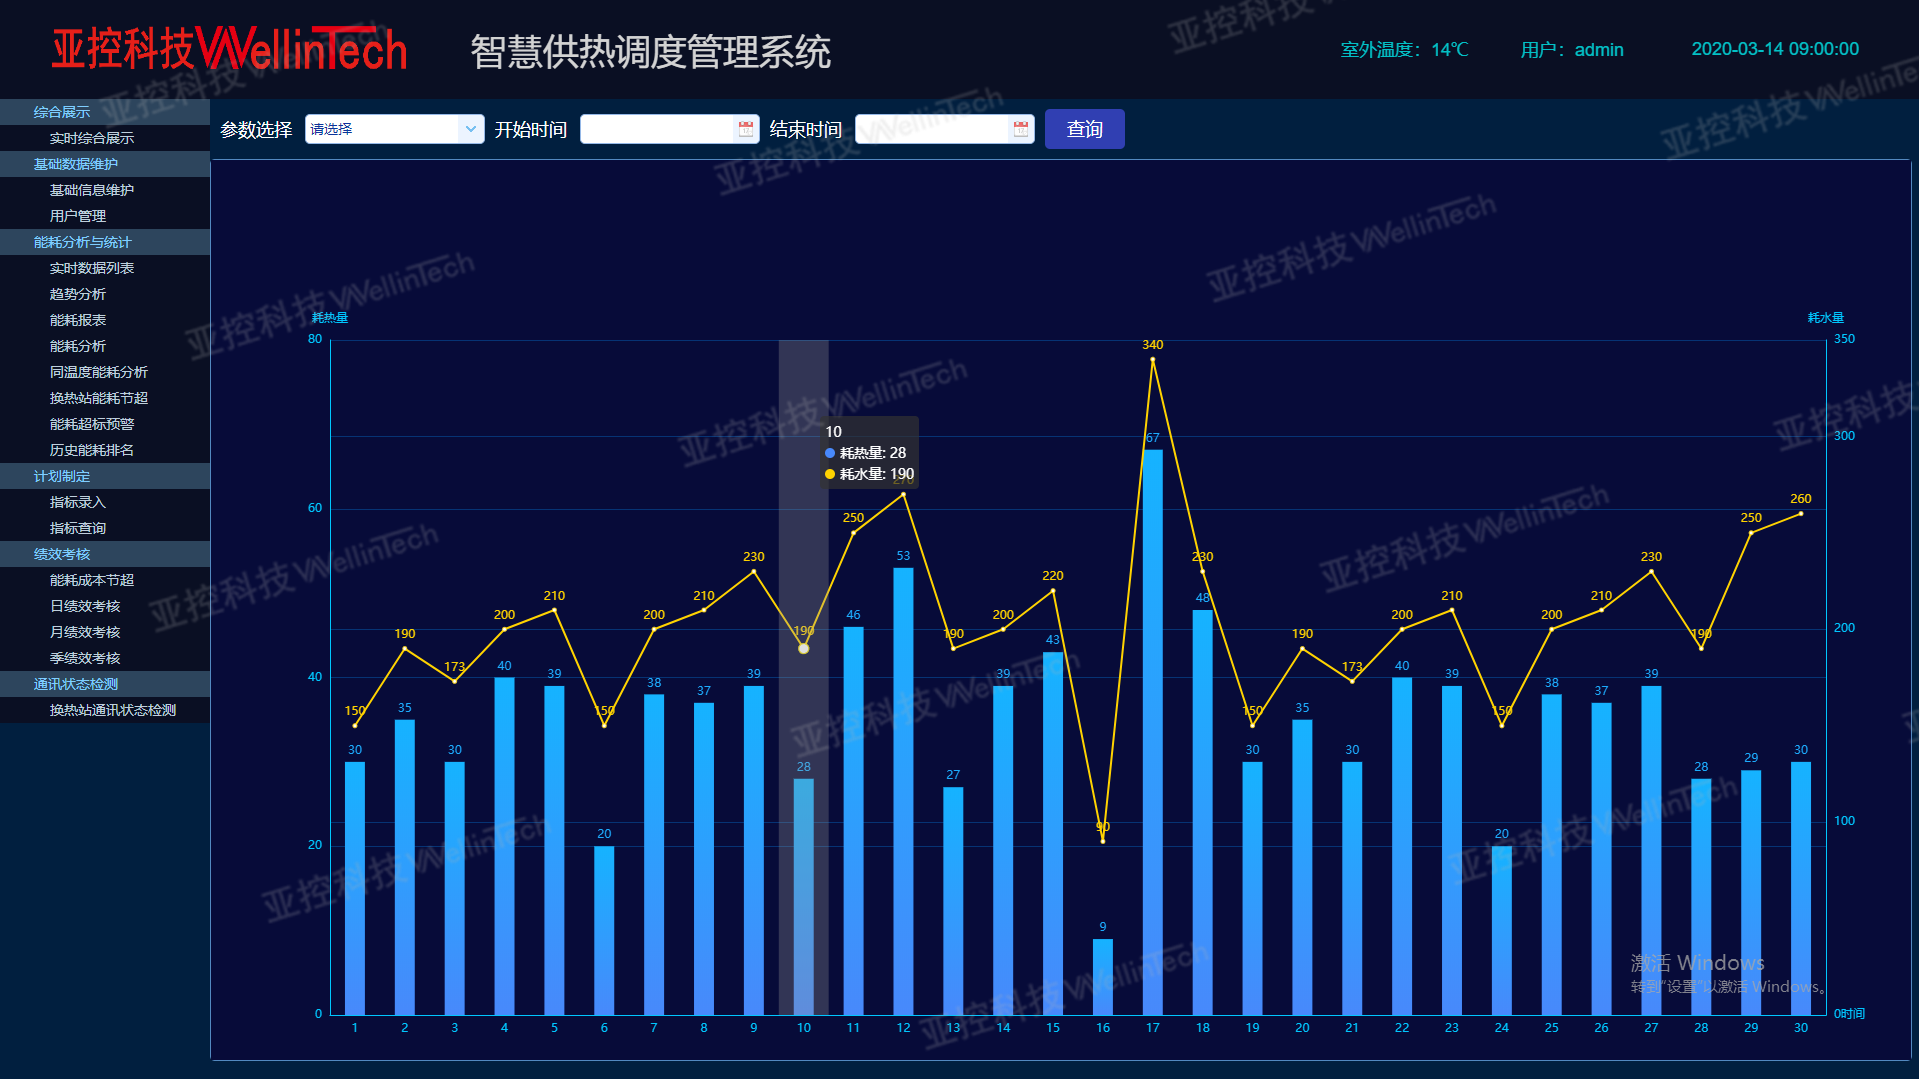Select 日绩效考核 in sidebar
Image resolution: width=1920 pixels, height=1080 pixels.
pyautogui.click(x=105, y=606)
